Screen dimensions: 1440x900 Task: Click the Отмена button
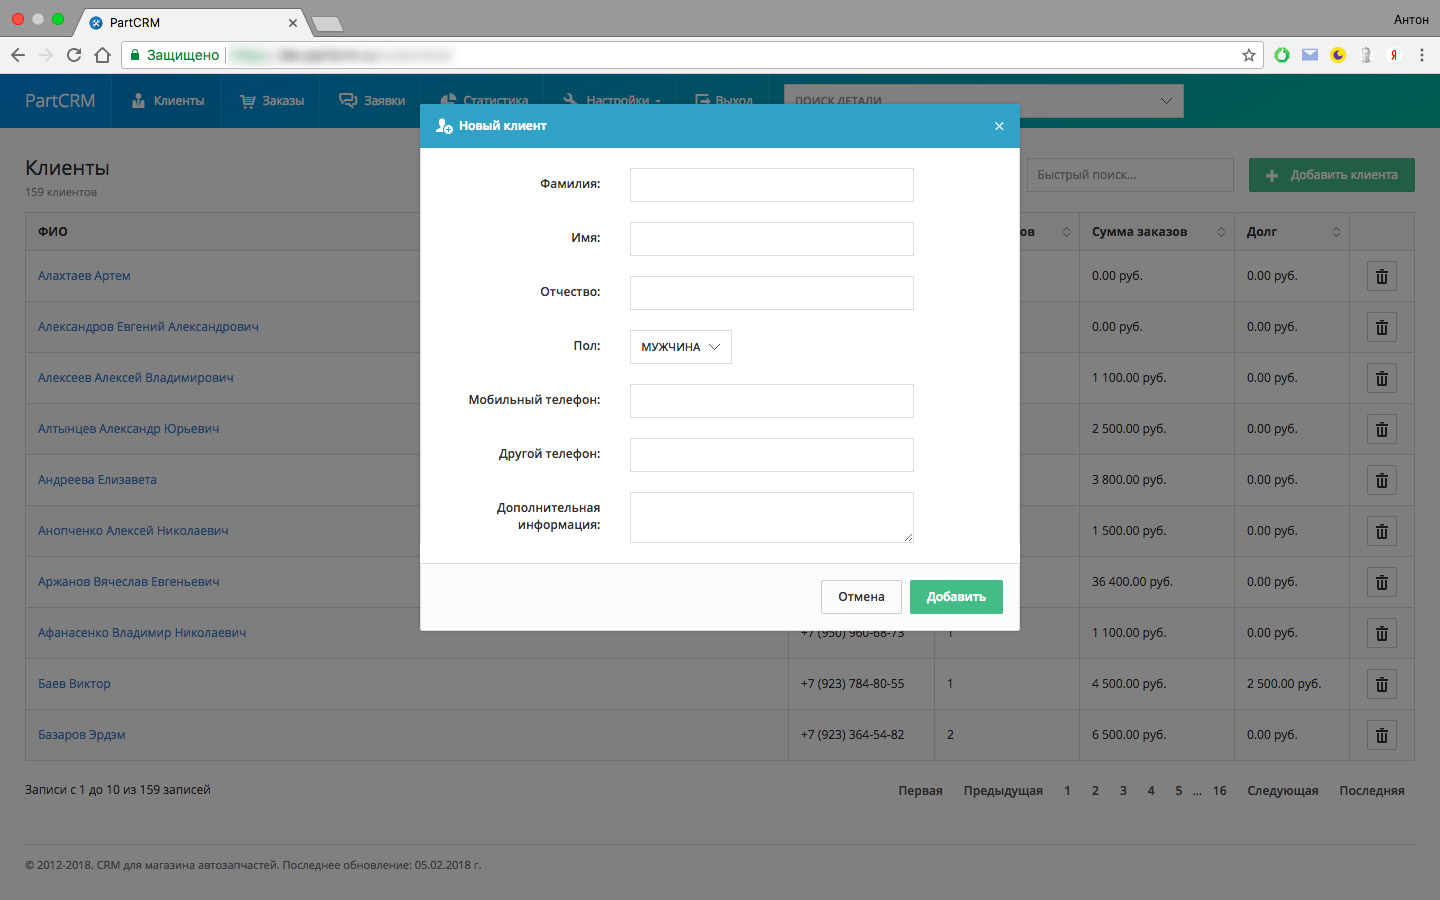pos(861,597)
